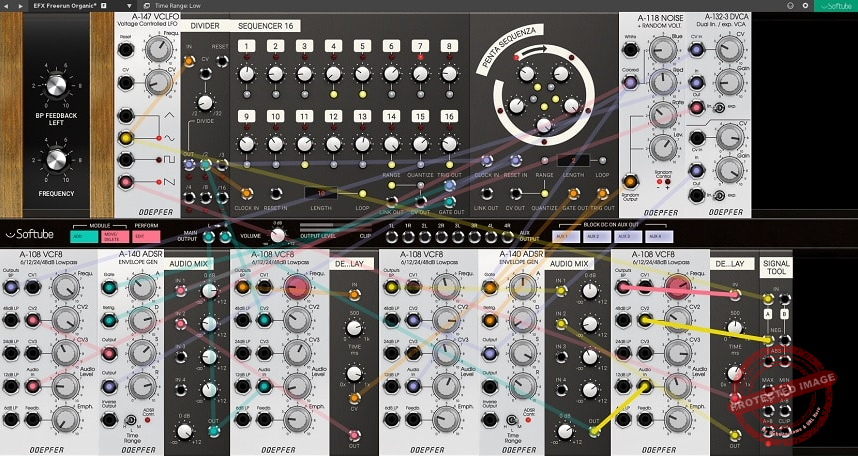Image resolution: width=858 pixels, height=456 pixels.
Task: Click the Divider RESET jack
Action: 222,61
